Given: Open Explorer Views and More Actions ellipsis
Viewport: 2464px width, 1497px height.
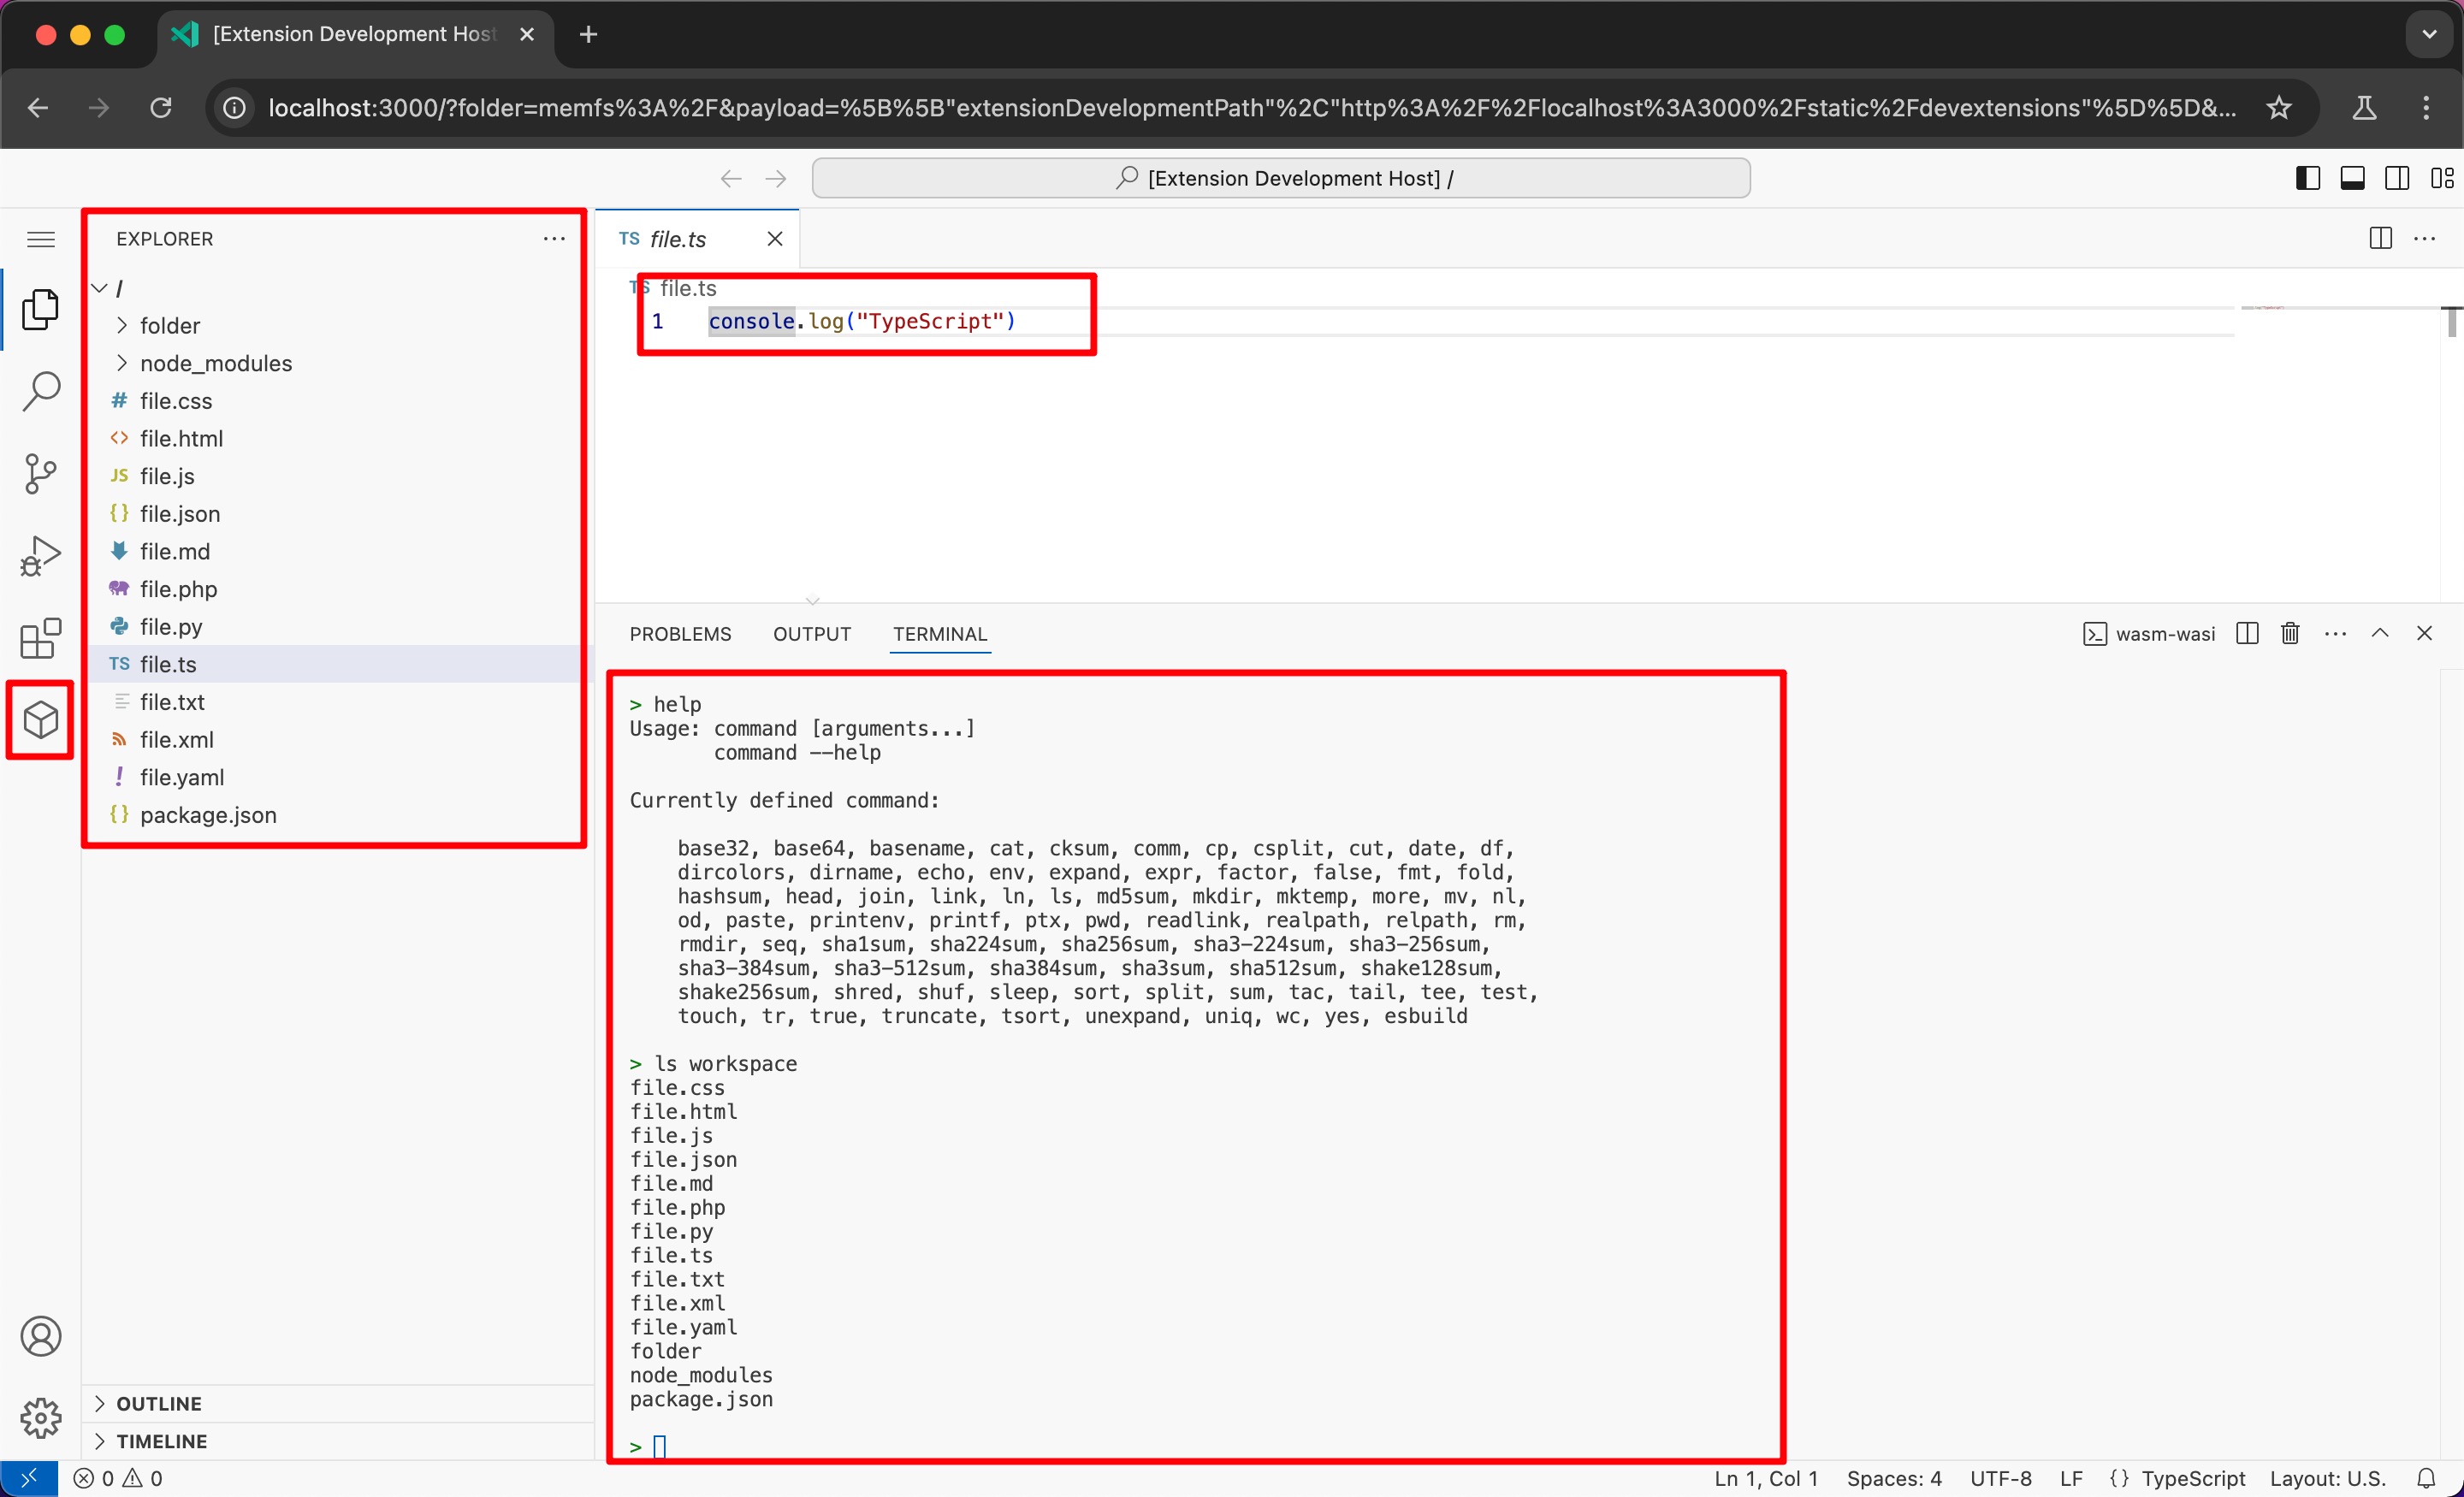Looking at the screenshot, I should pyautogui.click(x=554, y=238).
